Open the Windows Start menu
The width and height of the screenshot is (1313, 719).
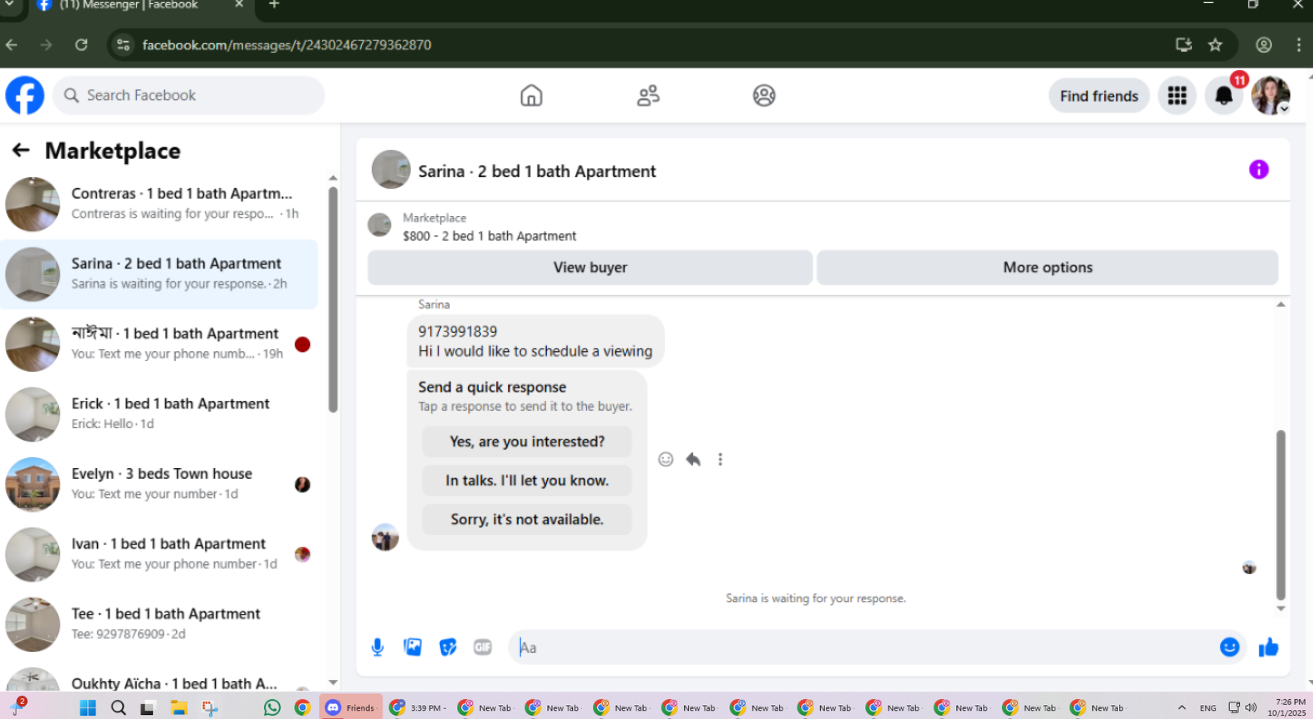tap(87, 708)
